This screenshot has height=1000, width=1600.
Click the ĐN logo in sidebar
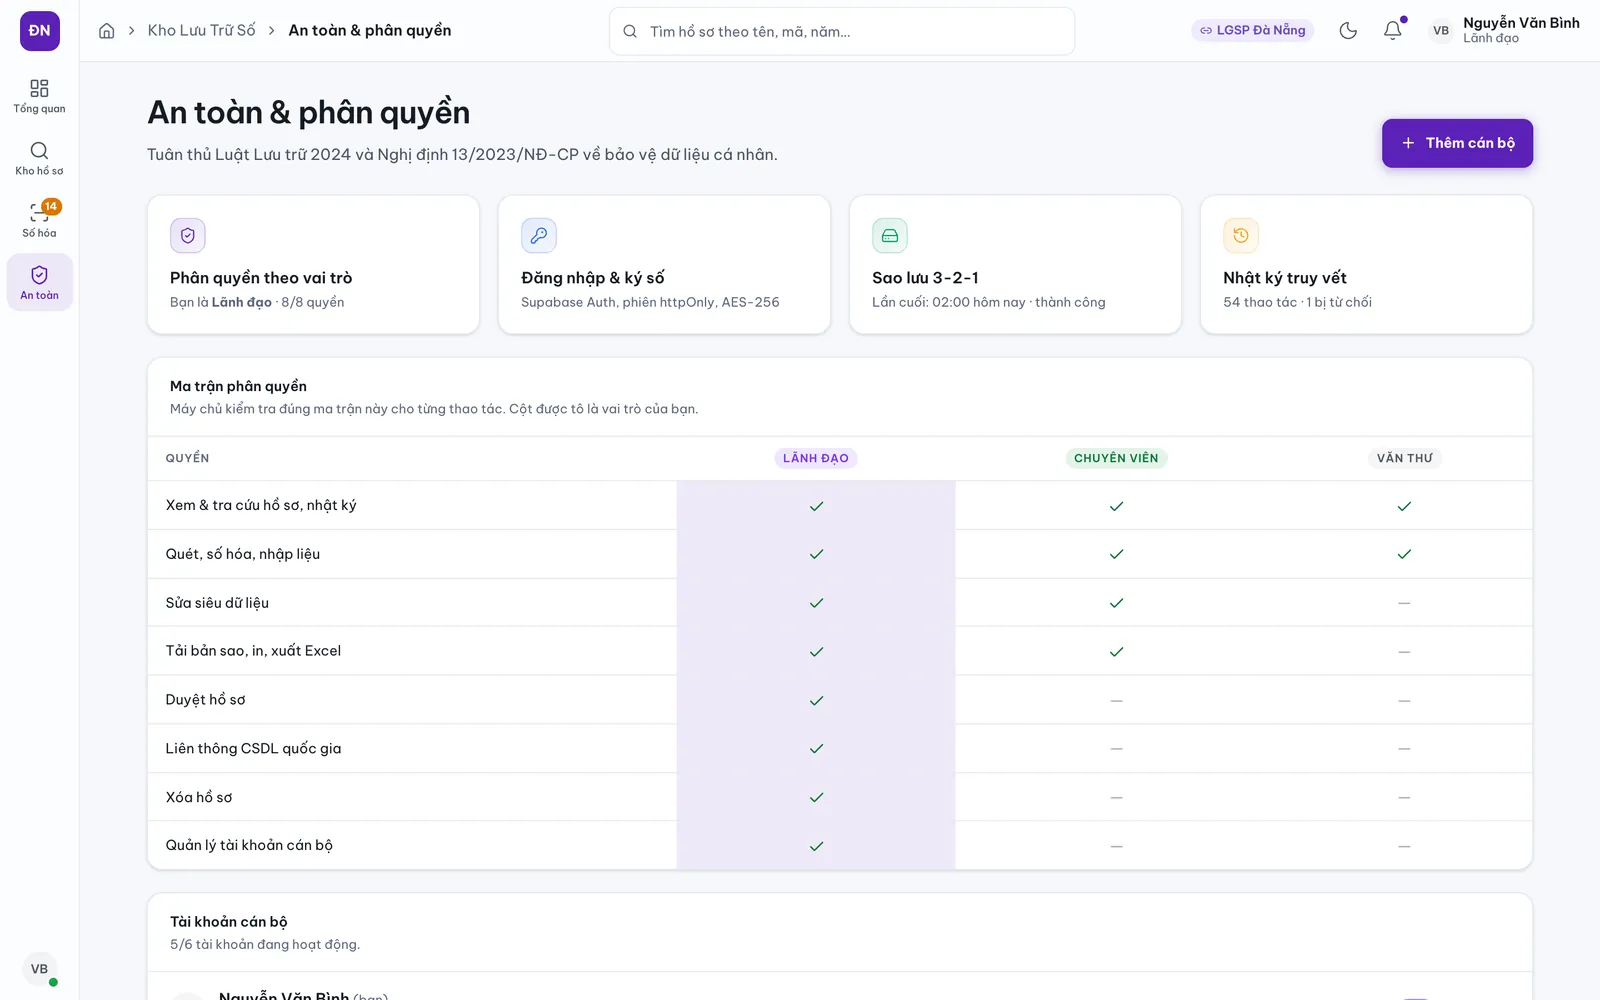point(39,31)
